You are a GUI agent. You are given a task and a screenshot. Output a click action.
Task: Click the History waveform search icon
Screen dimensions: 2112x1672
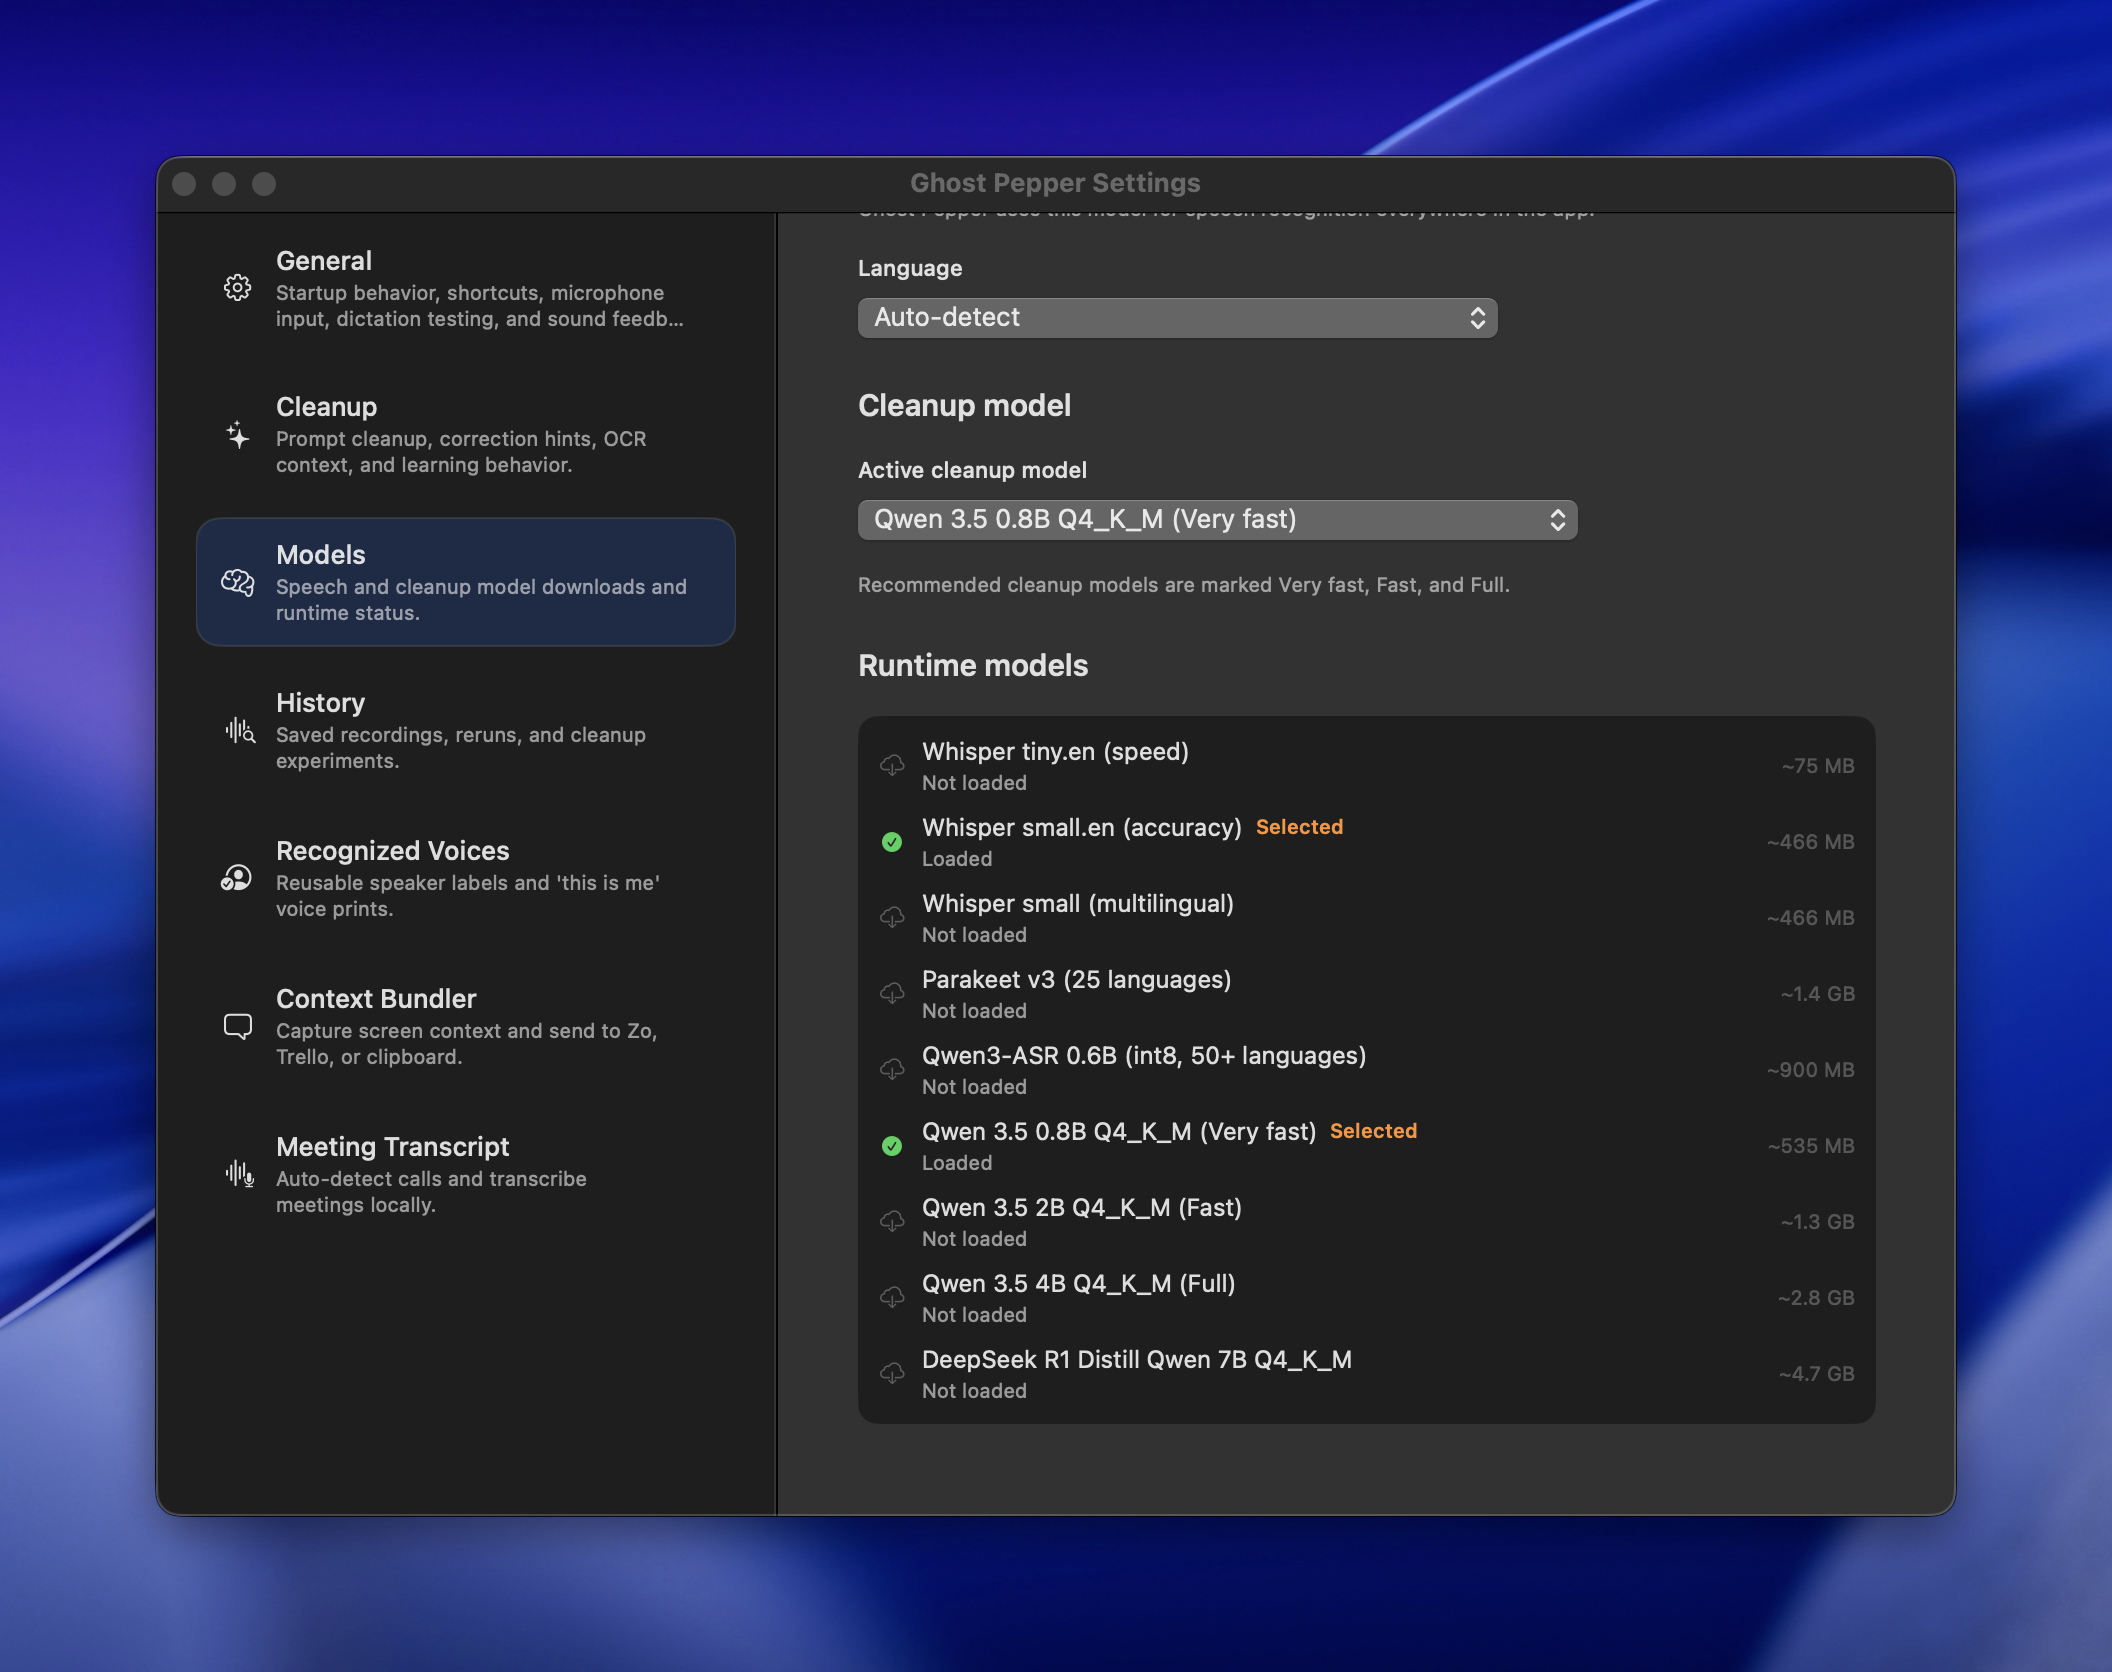[240, 730]
